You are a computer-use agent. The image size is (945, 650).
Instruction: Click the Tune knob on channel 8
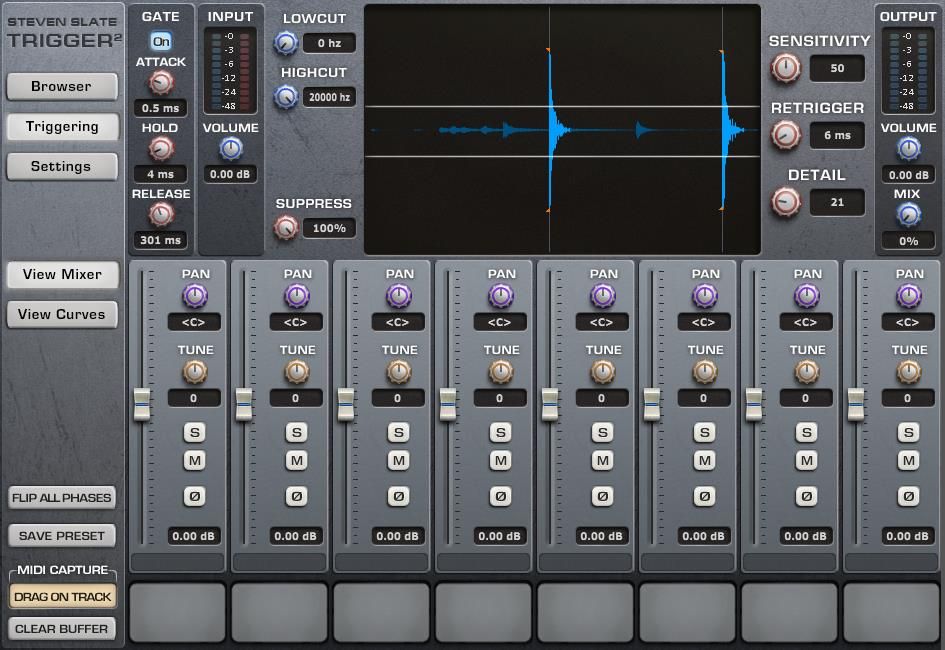pyautogui.click(x=909, y=372)
